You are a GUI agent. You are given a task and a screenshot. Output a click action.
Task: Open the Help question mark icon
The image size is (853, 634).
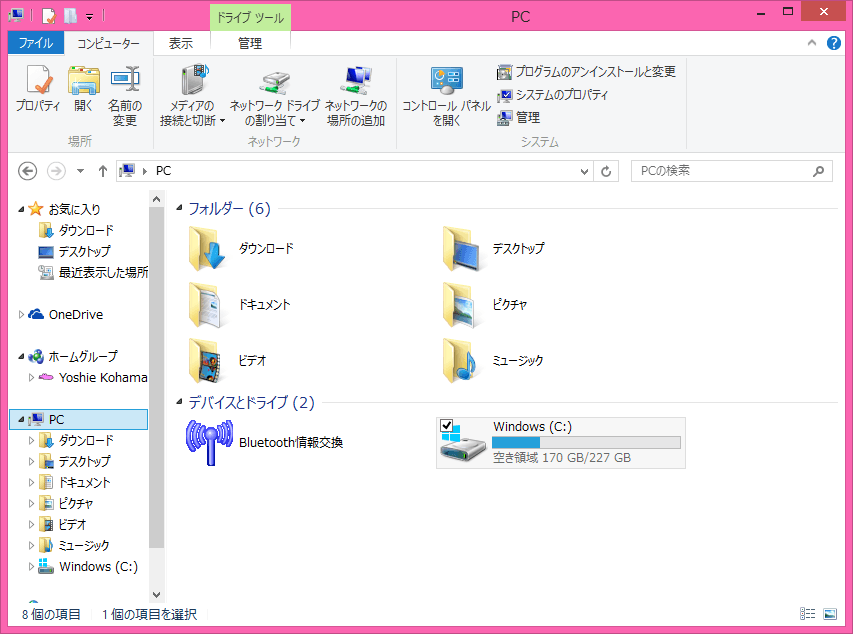pos(834,44)
